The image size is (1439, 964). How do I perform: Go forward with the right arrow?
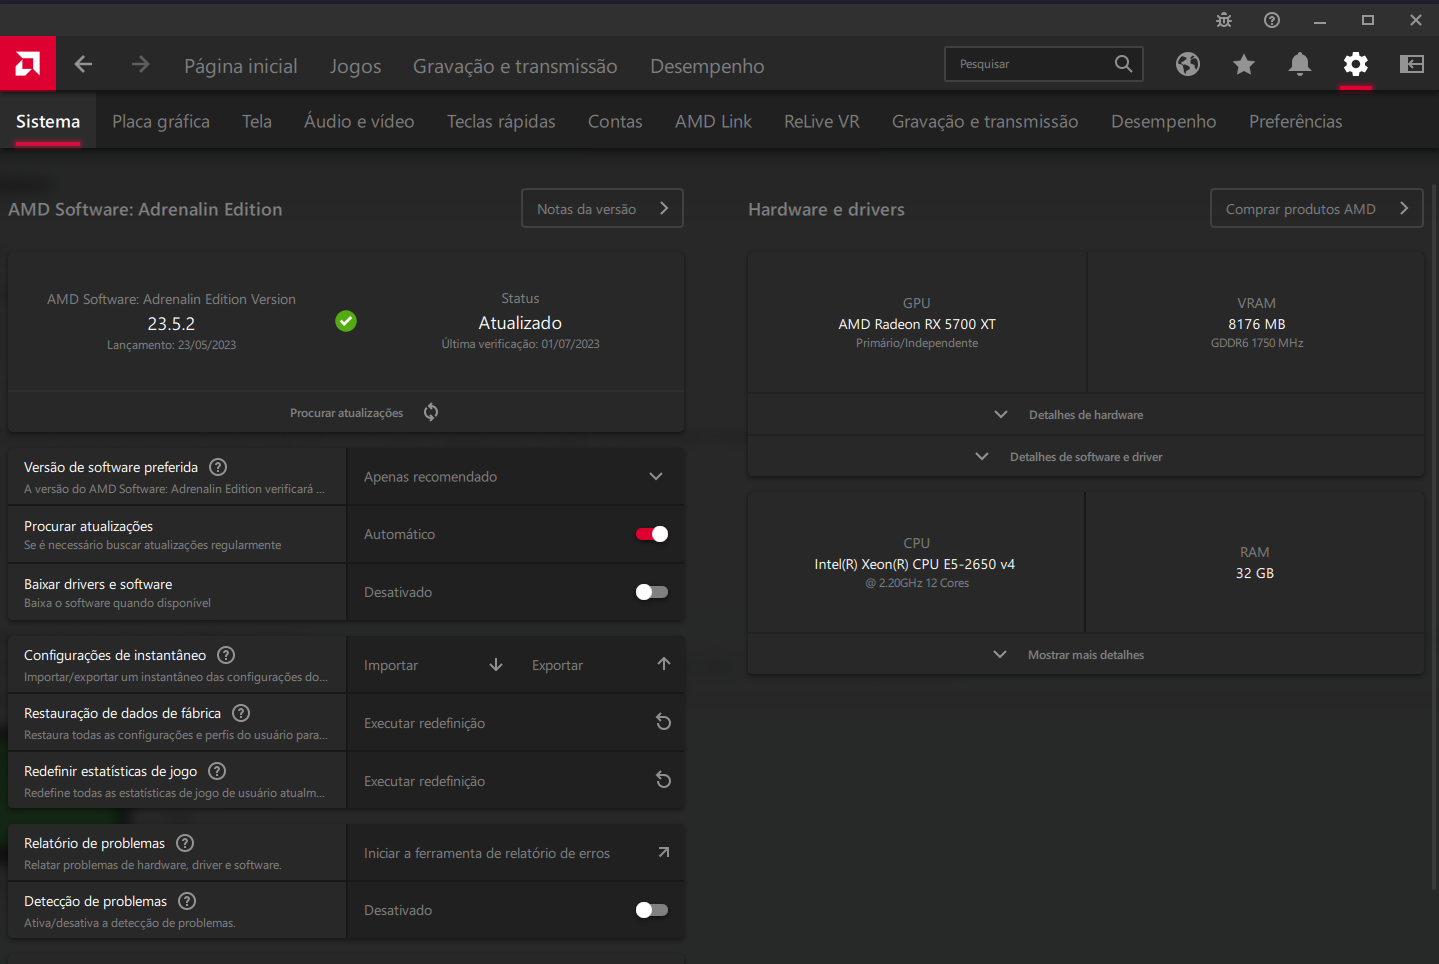coord(140,64)
